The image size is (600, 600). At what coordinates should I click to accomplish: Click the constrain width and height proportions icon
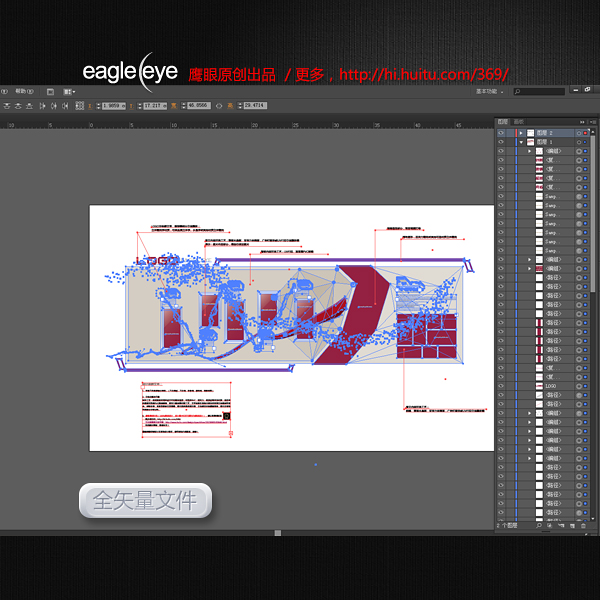[219, 106]
